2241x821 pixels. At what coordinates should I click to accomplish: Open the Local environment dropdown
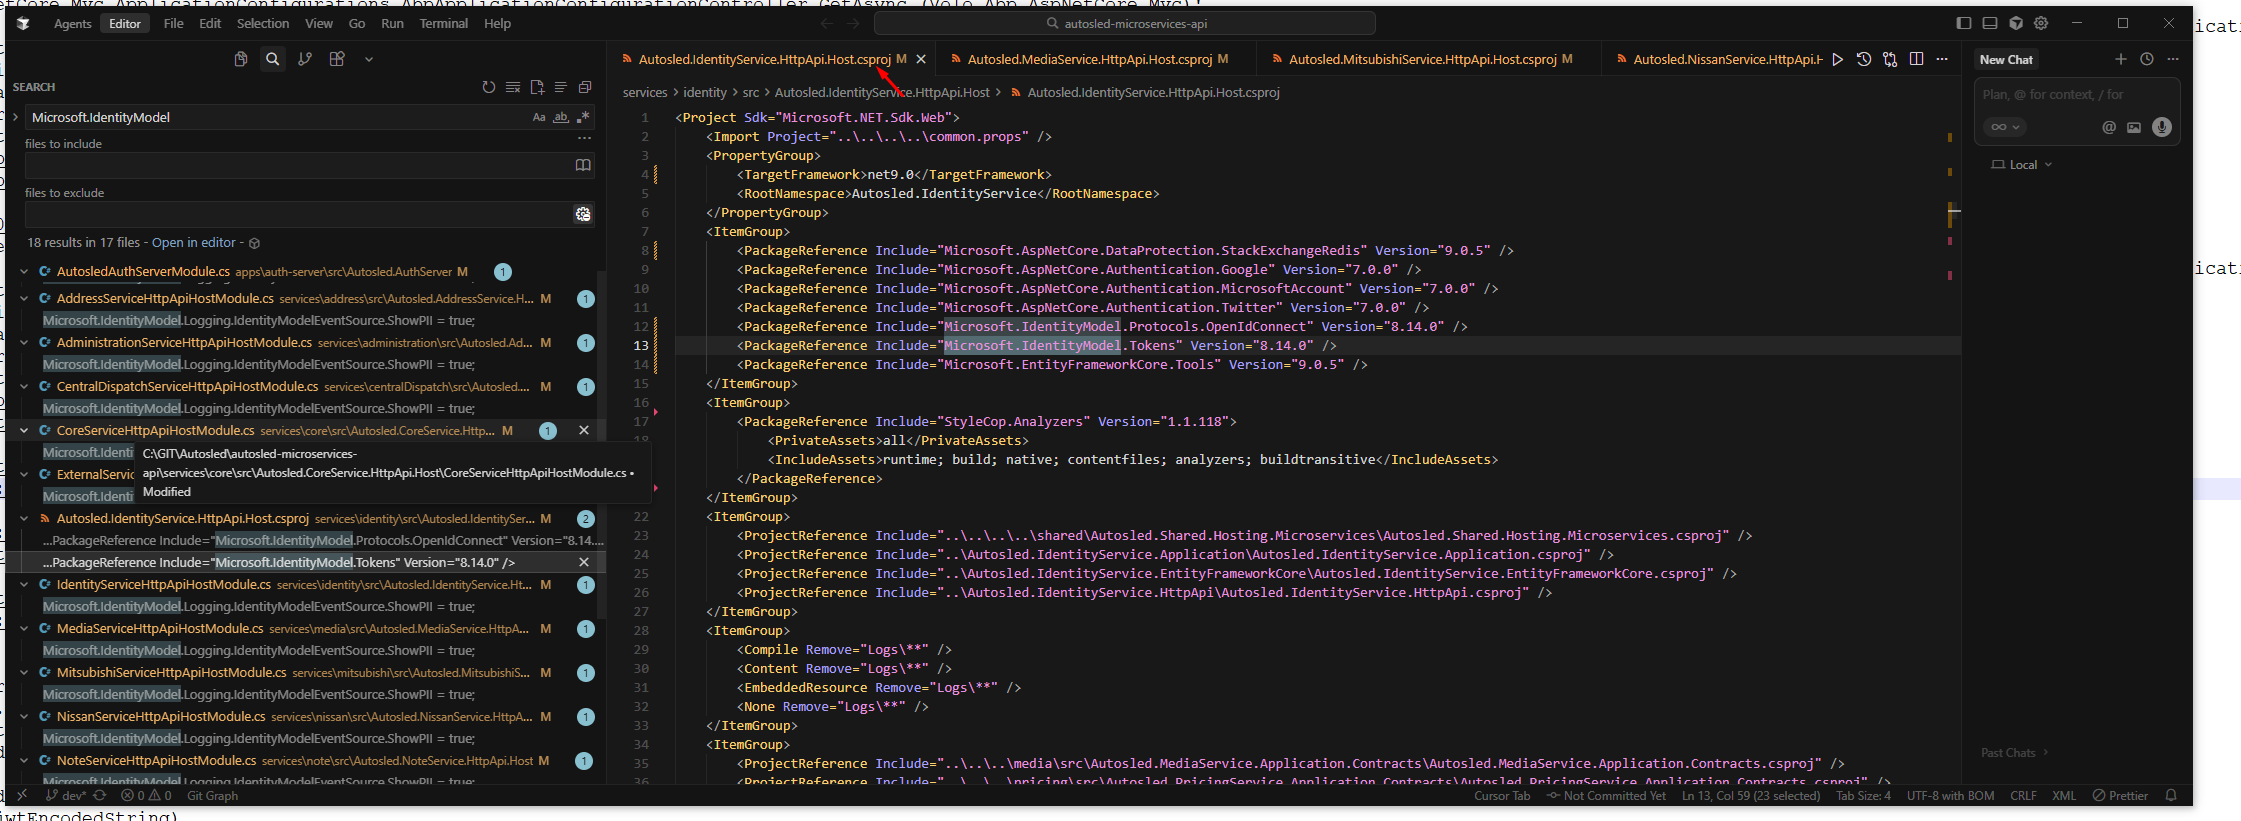click(x=2022, y=165)
